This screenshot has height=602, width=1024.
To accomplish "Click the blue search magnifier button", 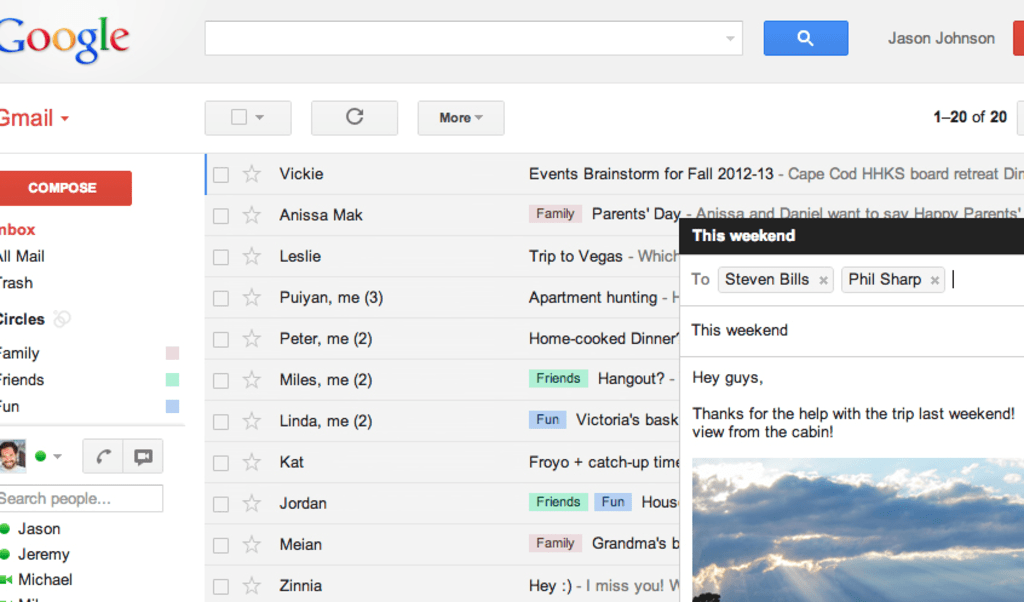I will click(x=805, y=38).
